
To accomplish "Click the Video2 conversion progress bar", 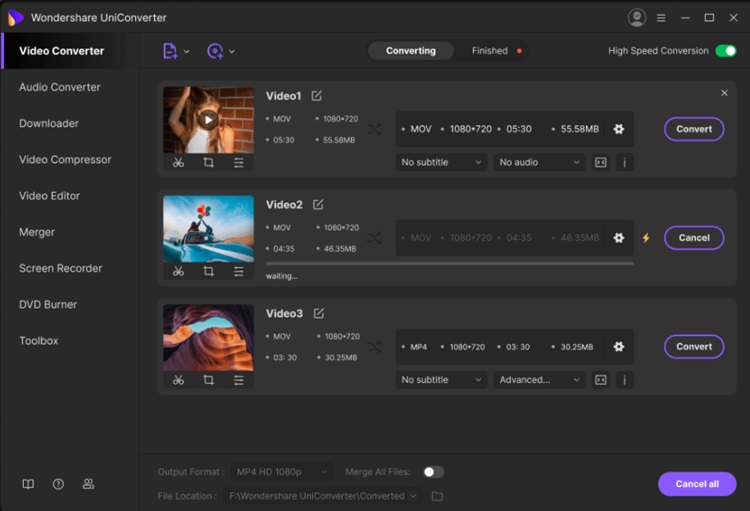I will point(450,263).
